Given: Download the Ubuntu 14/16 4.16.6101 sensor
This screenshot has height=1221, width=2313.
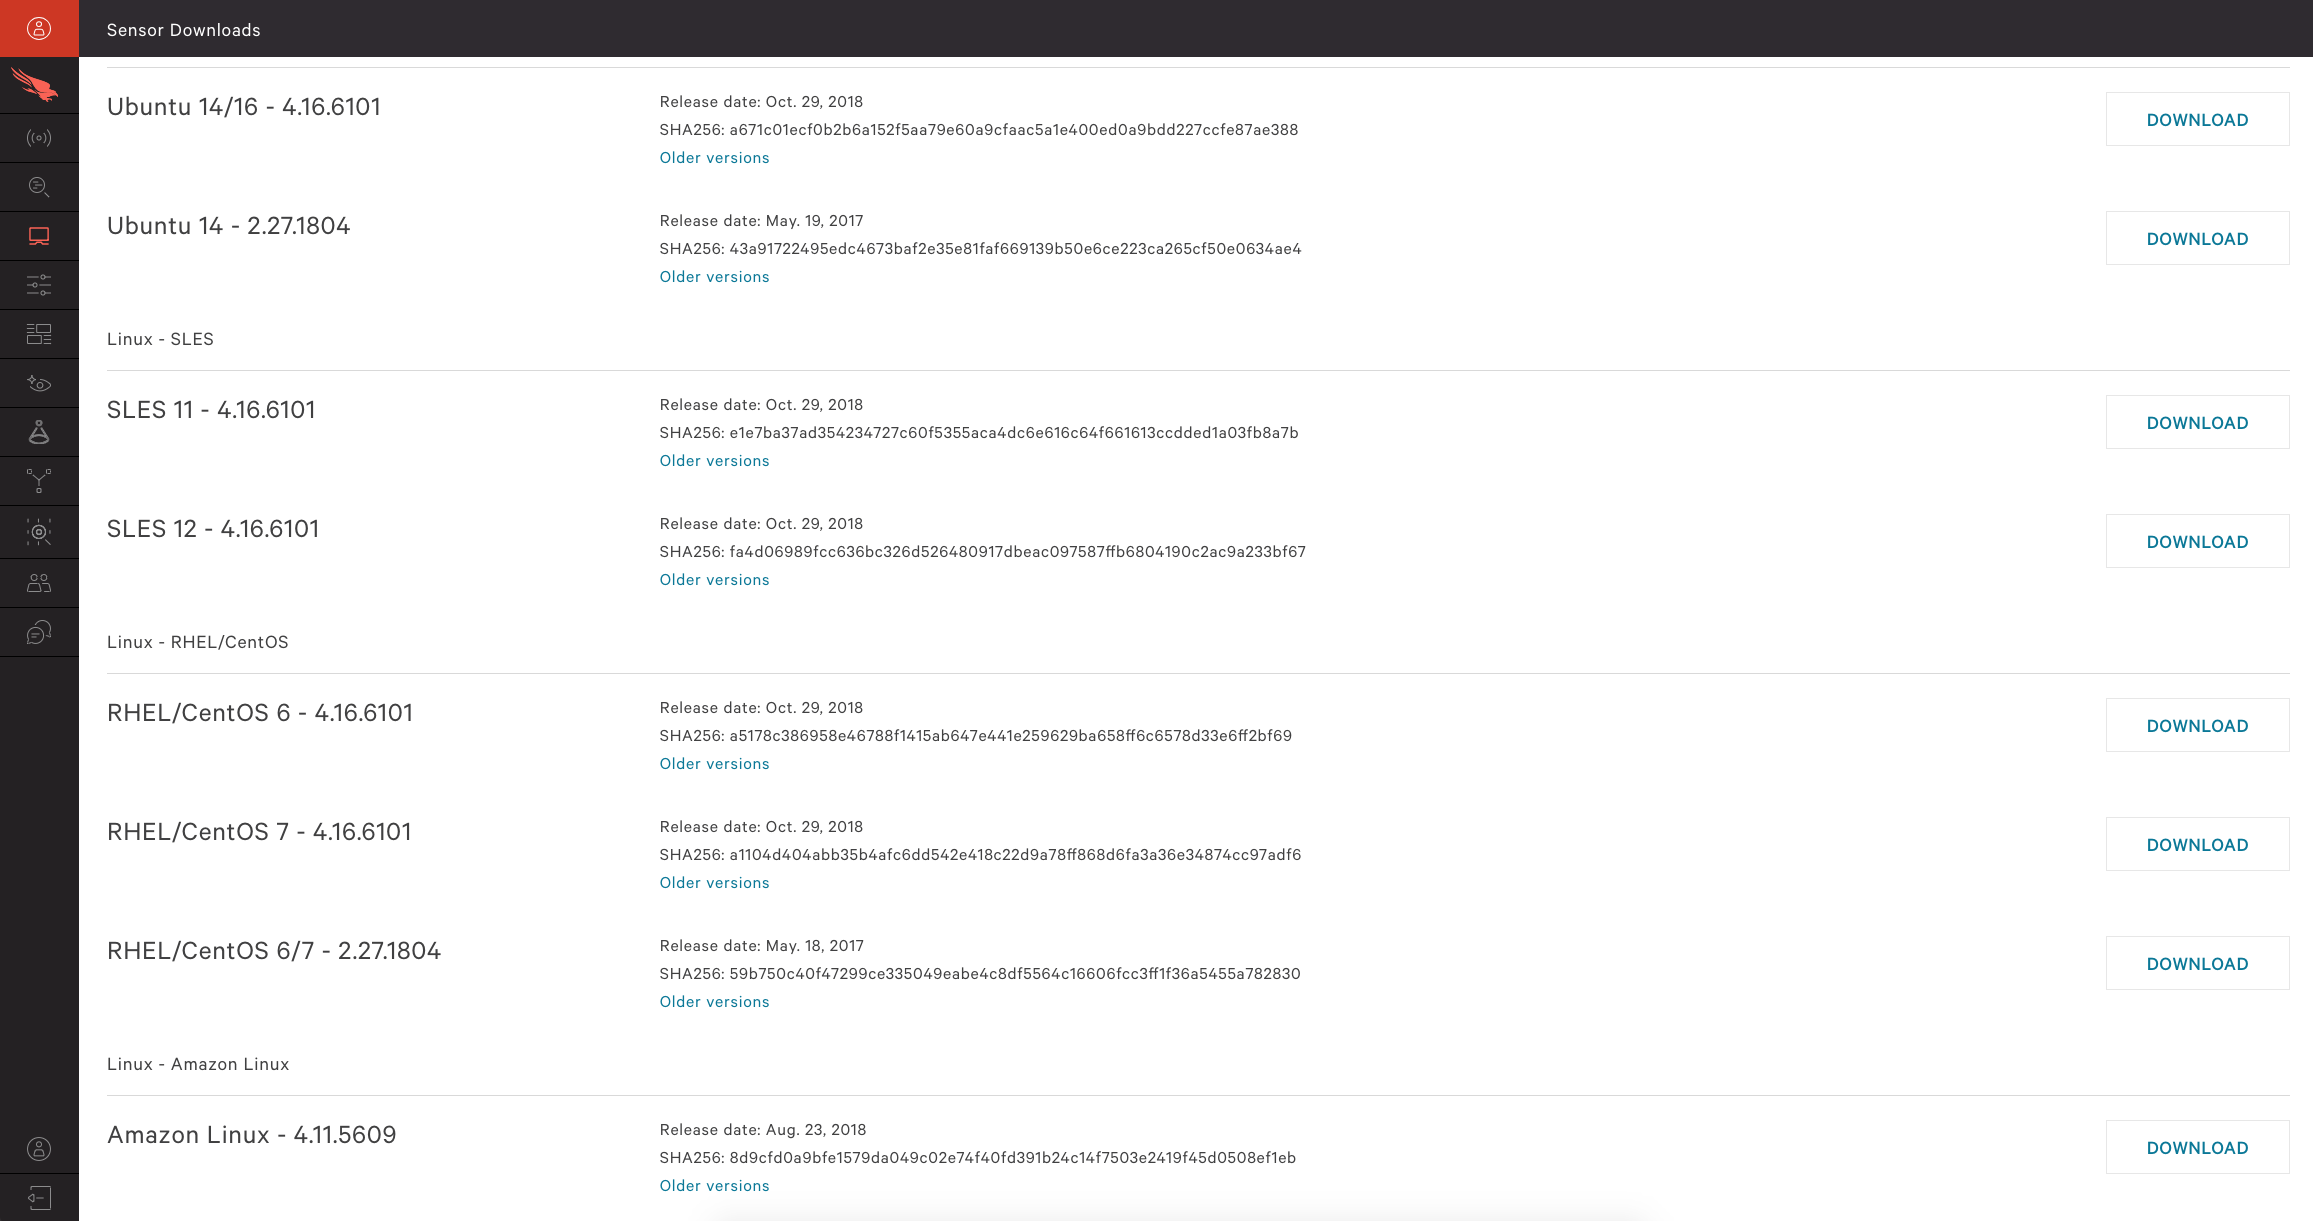Looking at the screenshot, I should point(2197,119).
